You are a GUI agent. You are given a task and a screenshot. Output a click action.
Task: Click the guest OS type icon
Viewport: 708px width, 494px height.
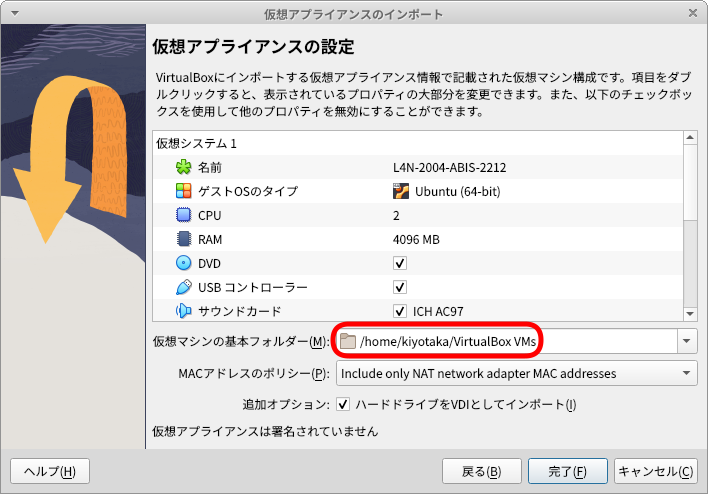(x=183, y=191)
